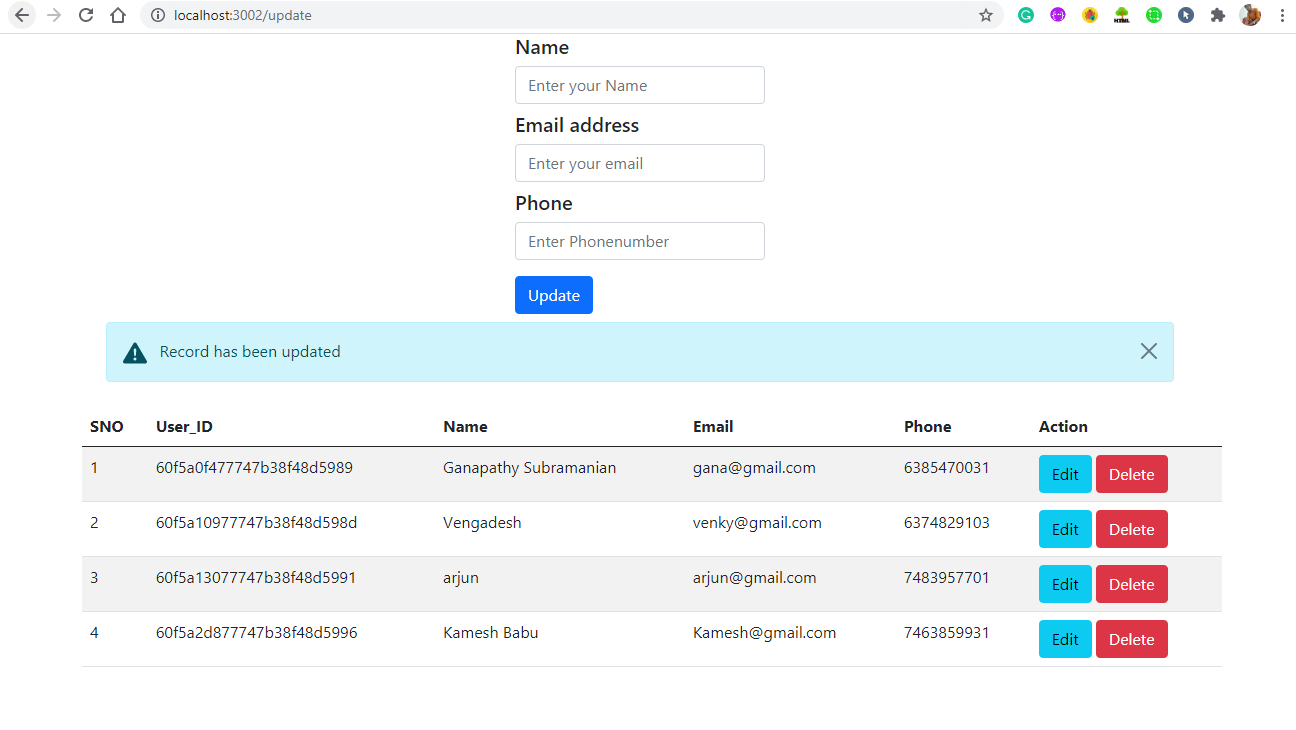
Task: Navigate back to the previous page
Action: pyautogui.click(x=22, y=15)
